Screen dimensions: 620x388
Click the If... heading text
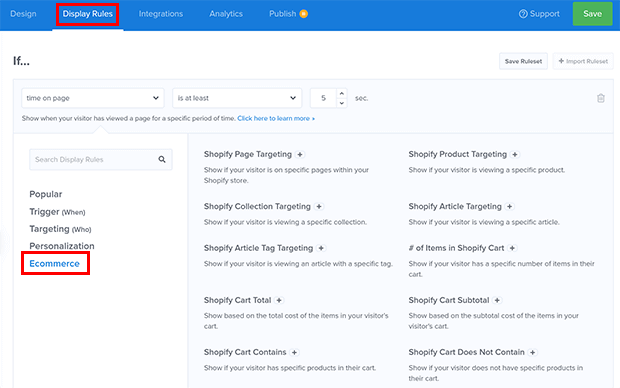[21, 61]
